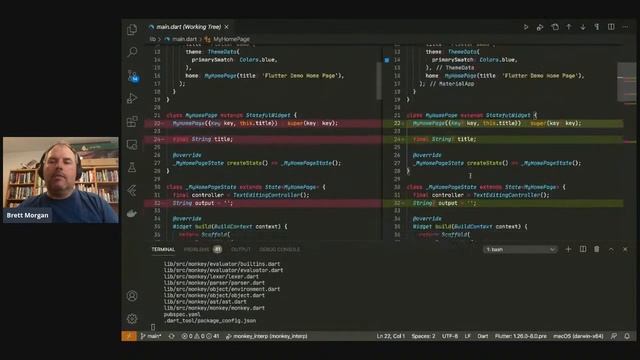
Task: Open the Manage gear menu
Action: click(x=132, y=319)
